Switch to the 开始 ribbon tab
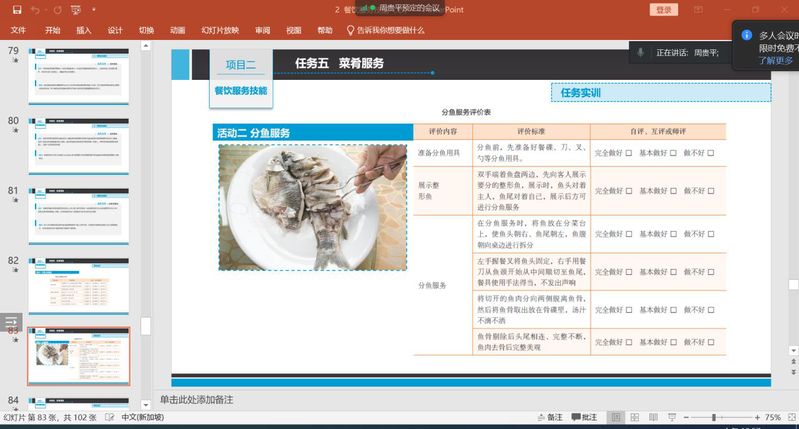The height and width of the screenshot is (429, 799). (x=52, y=30)
